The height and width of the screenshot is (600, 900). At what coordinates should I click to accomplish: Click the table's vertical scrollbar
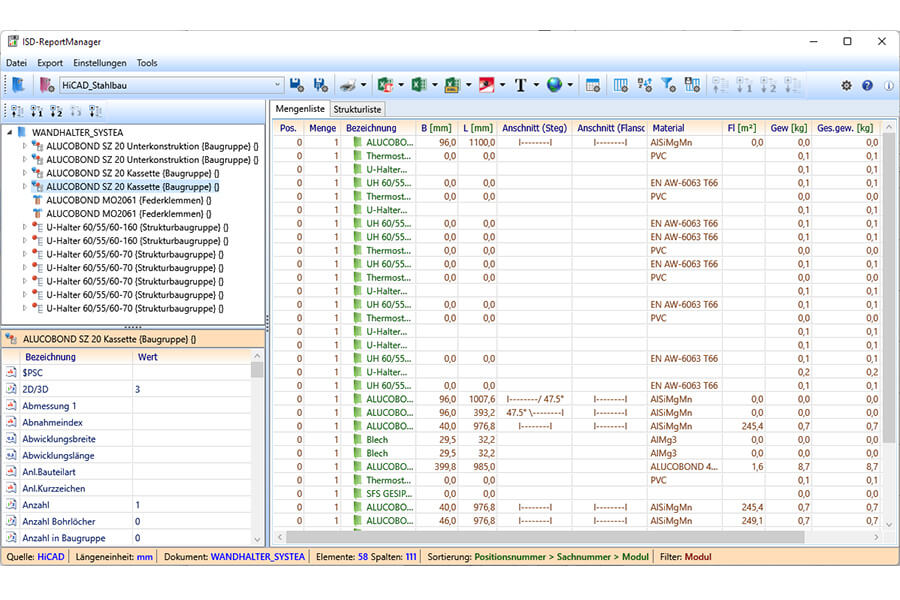(x=889, y=287)
